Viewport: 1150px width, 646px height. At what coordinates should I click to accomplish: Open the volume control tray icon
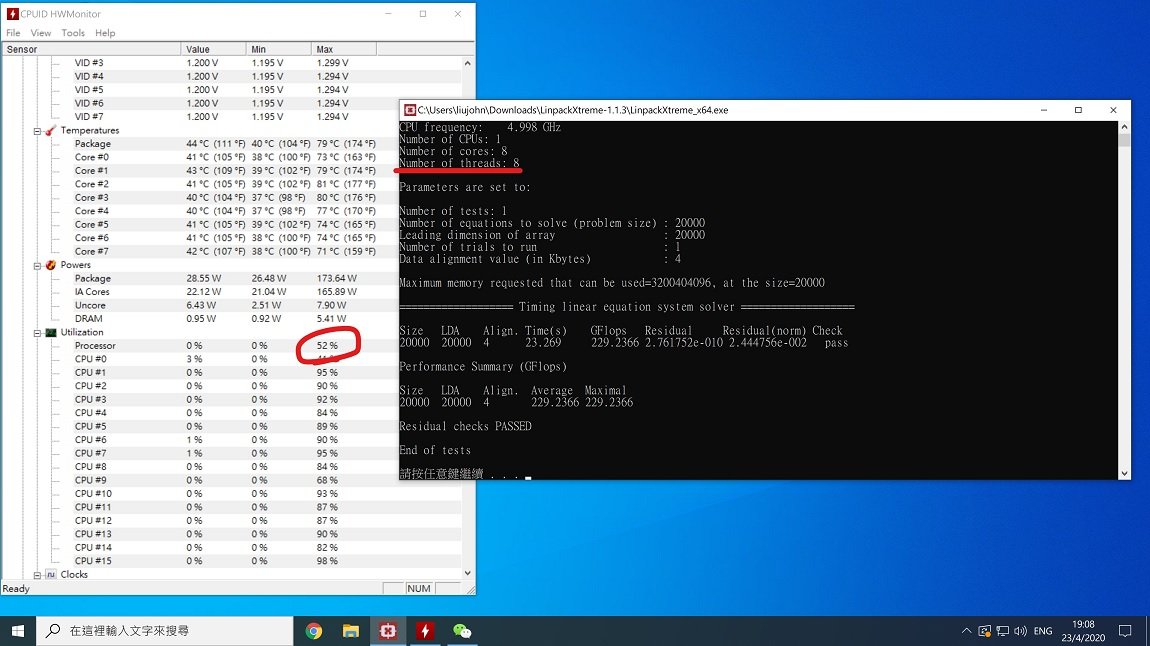point(1020,631)
